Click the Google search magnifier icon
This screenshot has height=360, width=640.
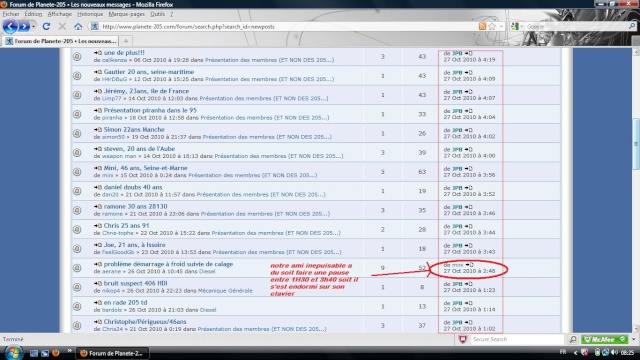point(632,27)
